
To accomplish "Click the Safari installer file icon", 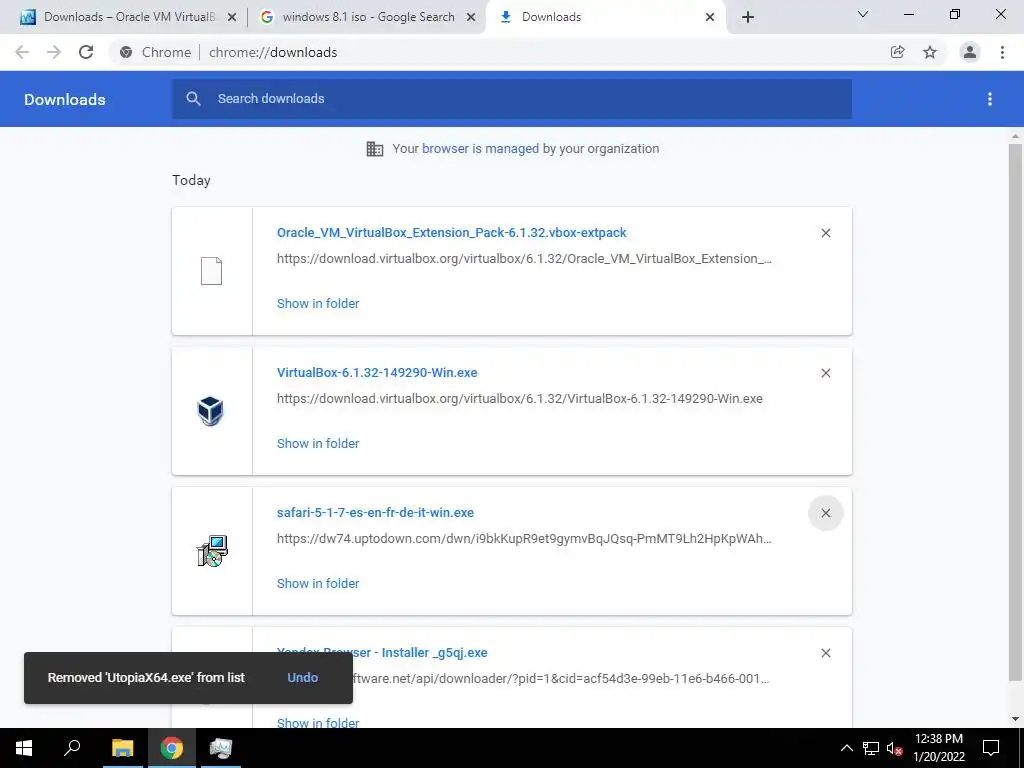I will click(x=212, y=551).
